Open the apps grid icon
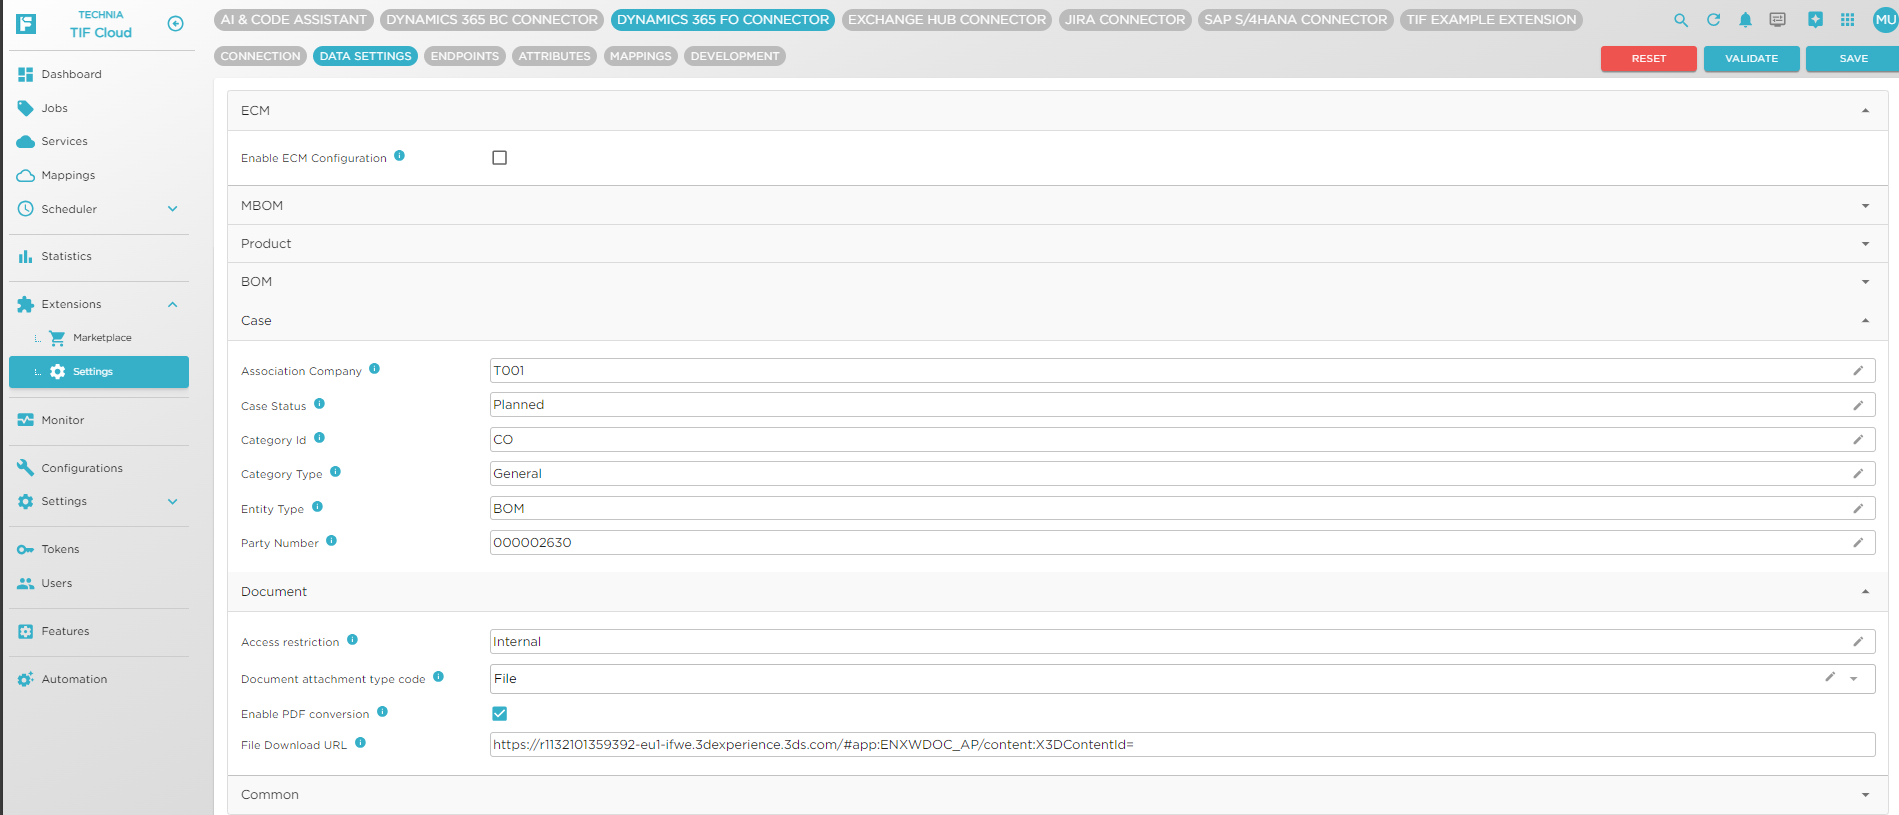This screenshot has width=1899, height=815. [x=1847, y=20]
